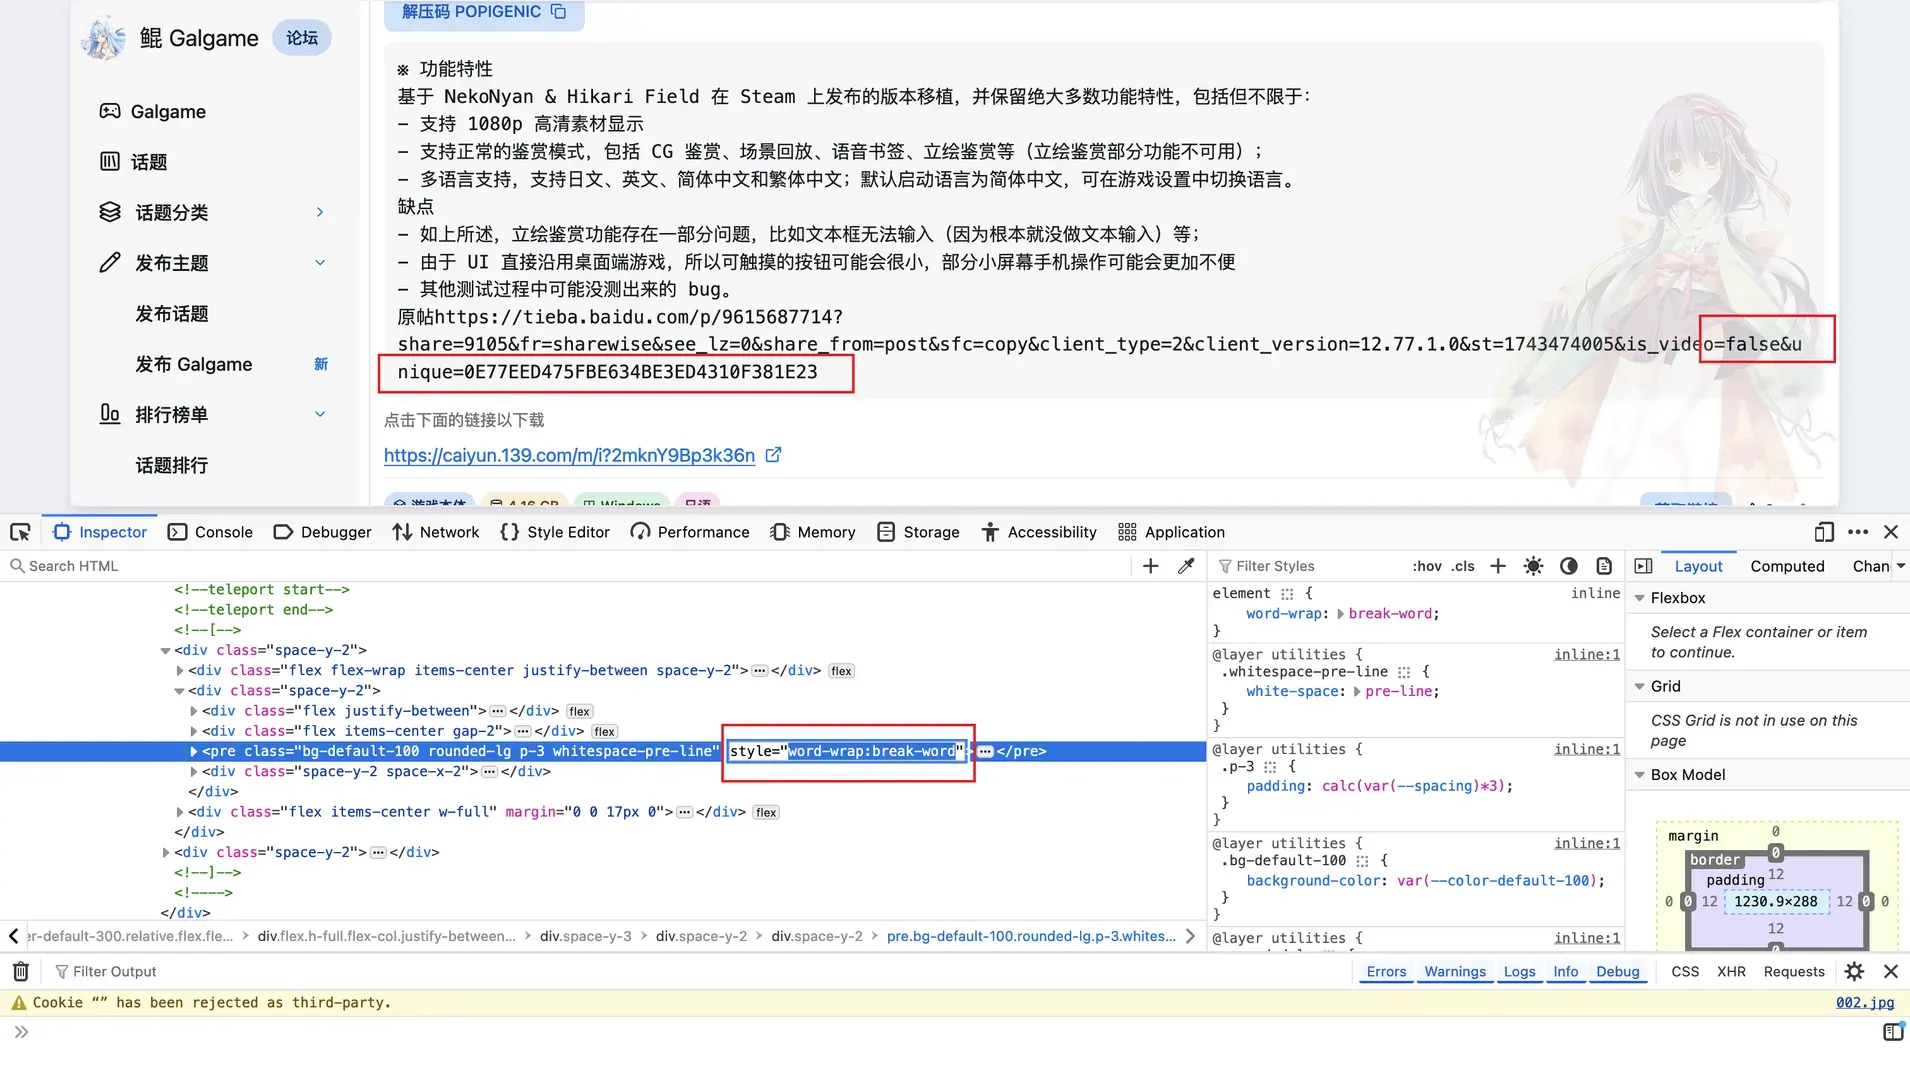Open the Application tab
Image resolution: width=1910 pixels, height=1080 pixels.
click(1171, 532)
